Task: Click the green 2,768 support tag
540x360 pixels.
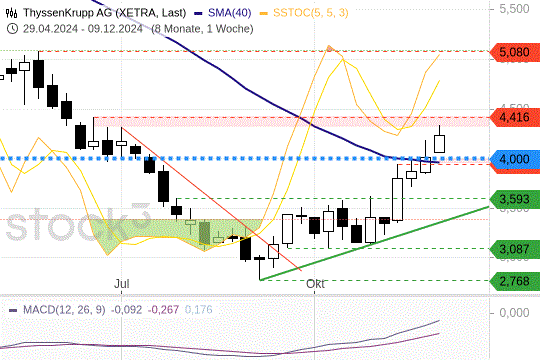Action: coord(515,281)
